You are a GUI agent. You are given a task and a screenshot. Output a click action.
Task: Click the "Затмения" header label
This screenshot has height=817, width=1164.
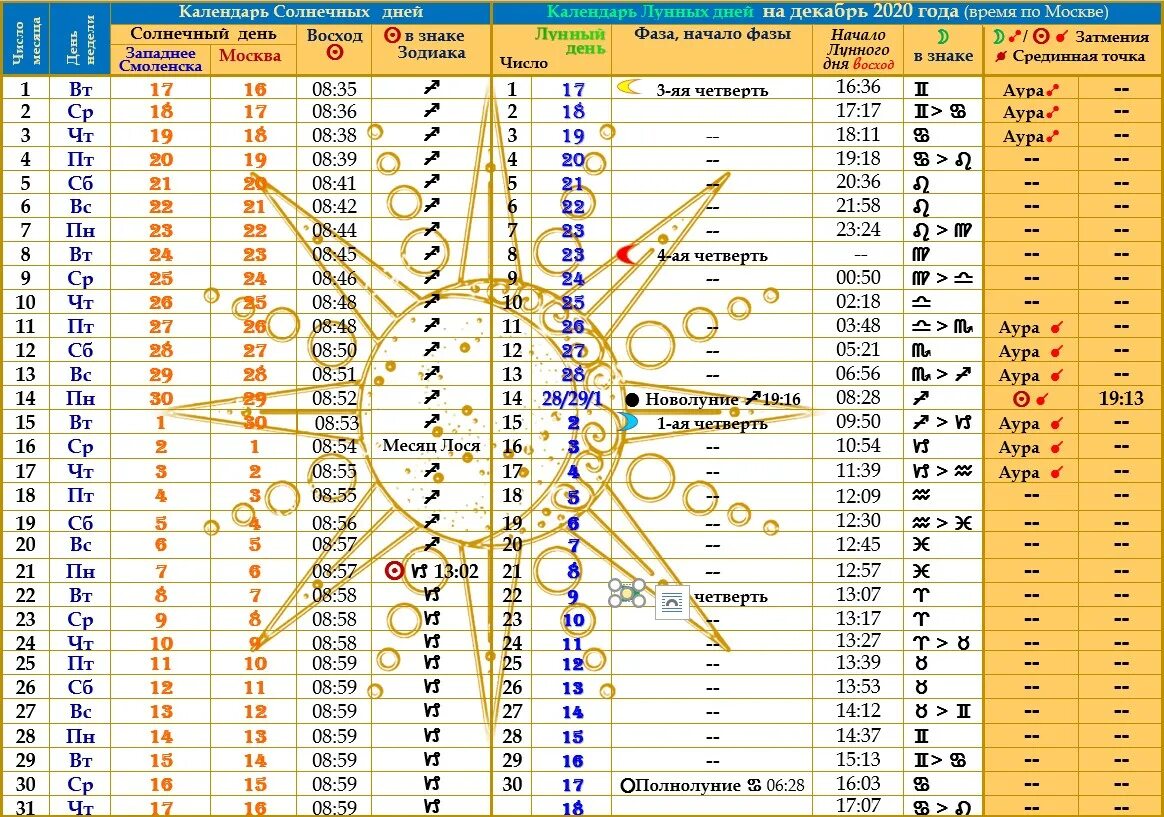[1111, 36]
